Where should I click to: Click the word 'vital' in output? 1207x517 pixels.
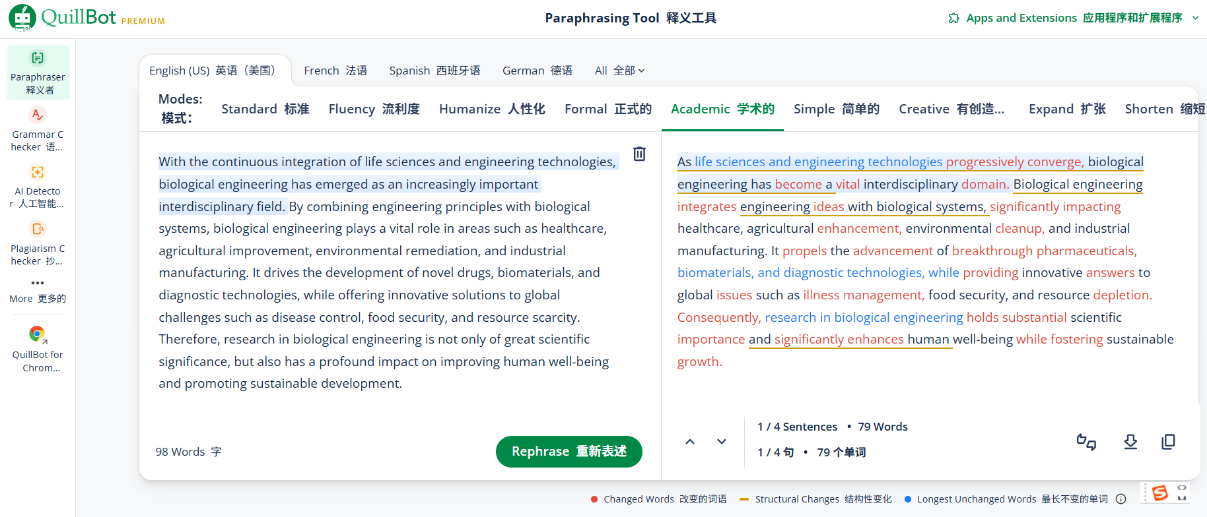point(848,184)
